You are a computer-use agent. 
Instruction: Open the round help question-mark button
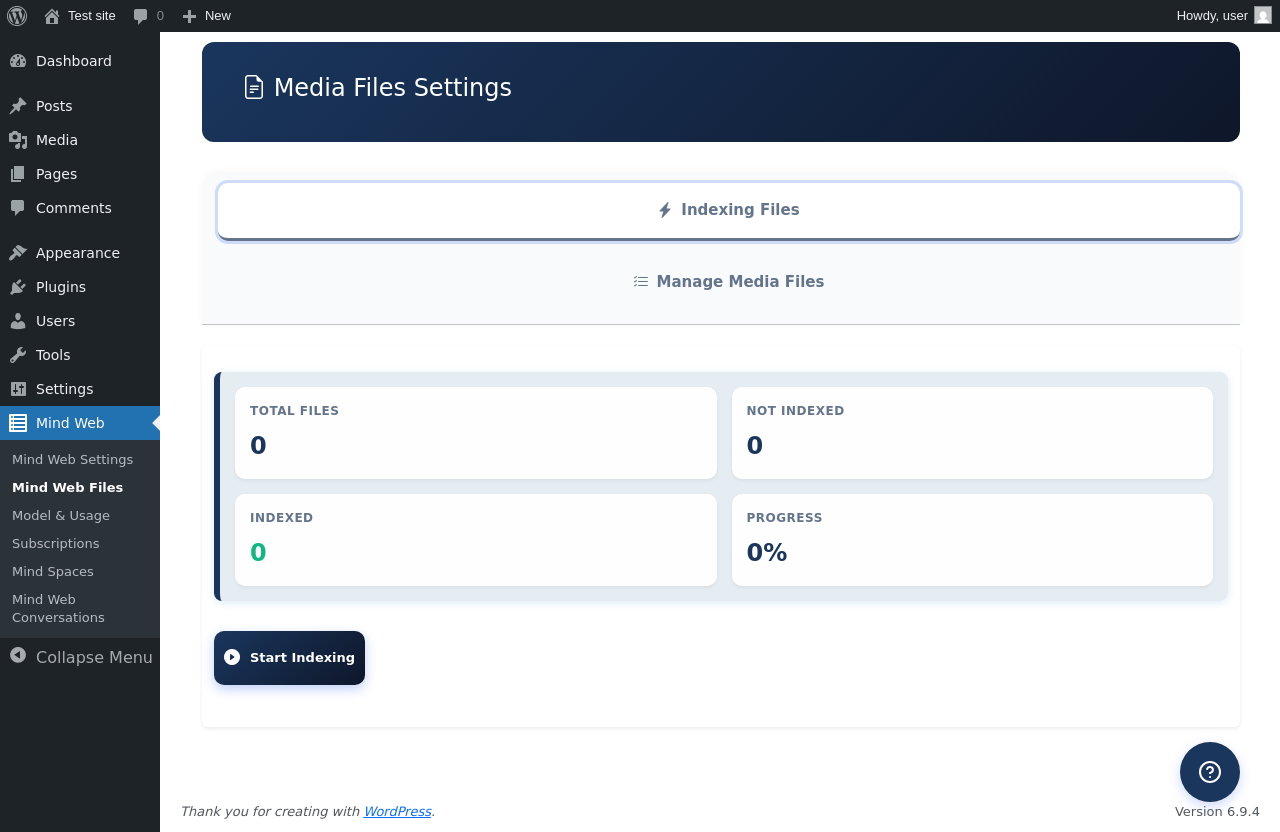coord(1209,772)
